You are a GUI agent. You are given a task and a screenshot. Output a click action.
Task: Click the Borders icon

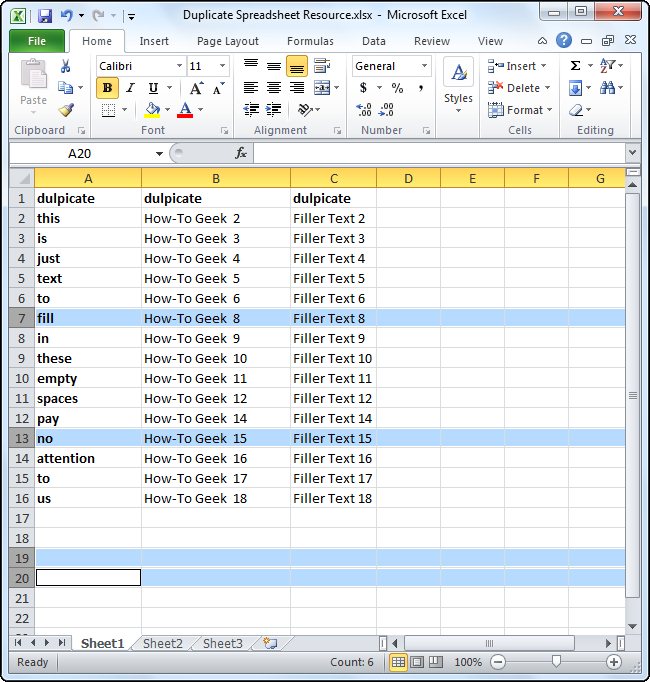click(108, 110)
